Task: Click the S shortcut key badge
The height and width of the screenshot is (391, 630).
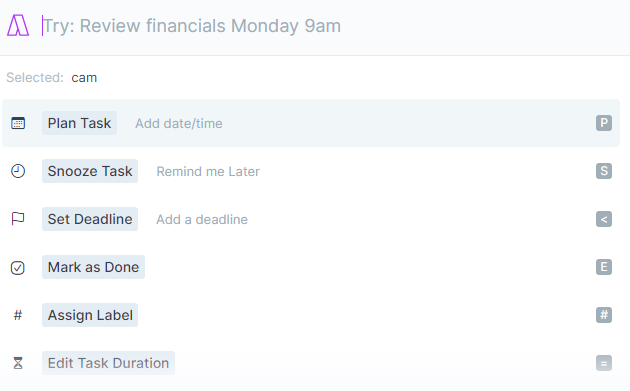Action: tap(604, 171)
